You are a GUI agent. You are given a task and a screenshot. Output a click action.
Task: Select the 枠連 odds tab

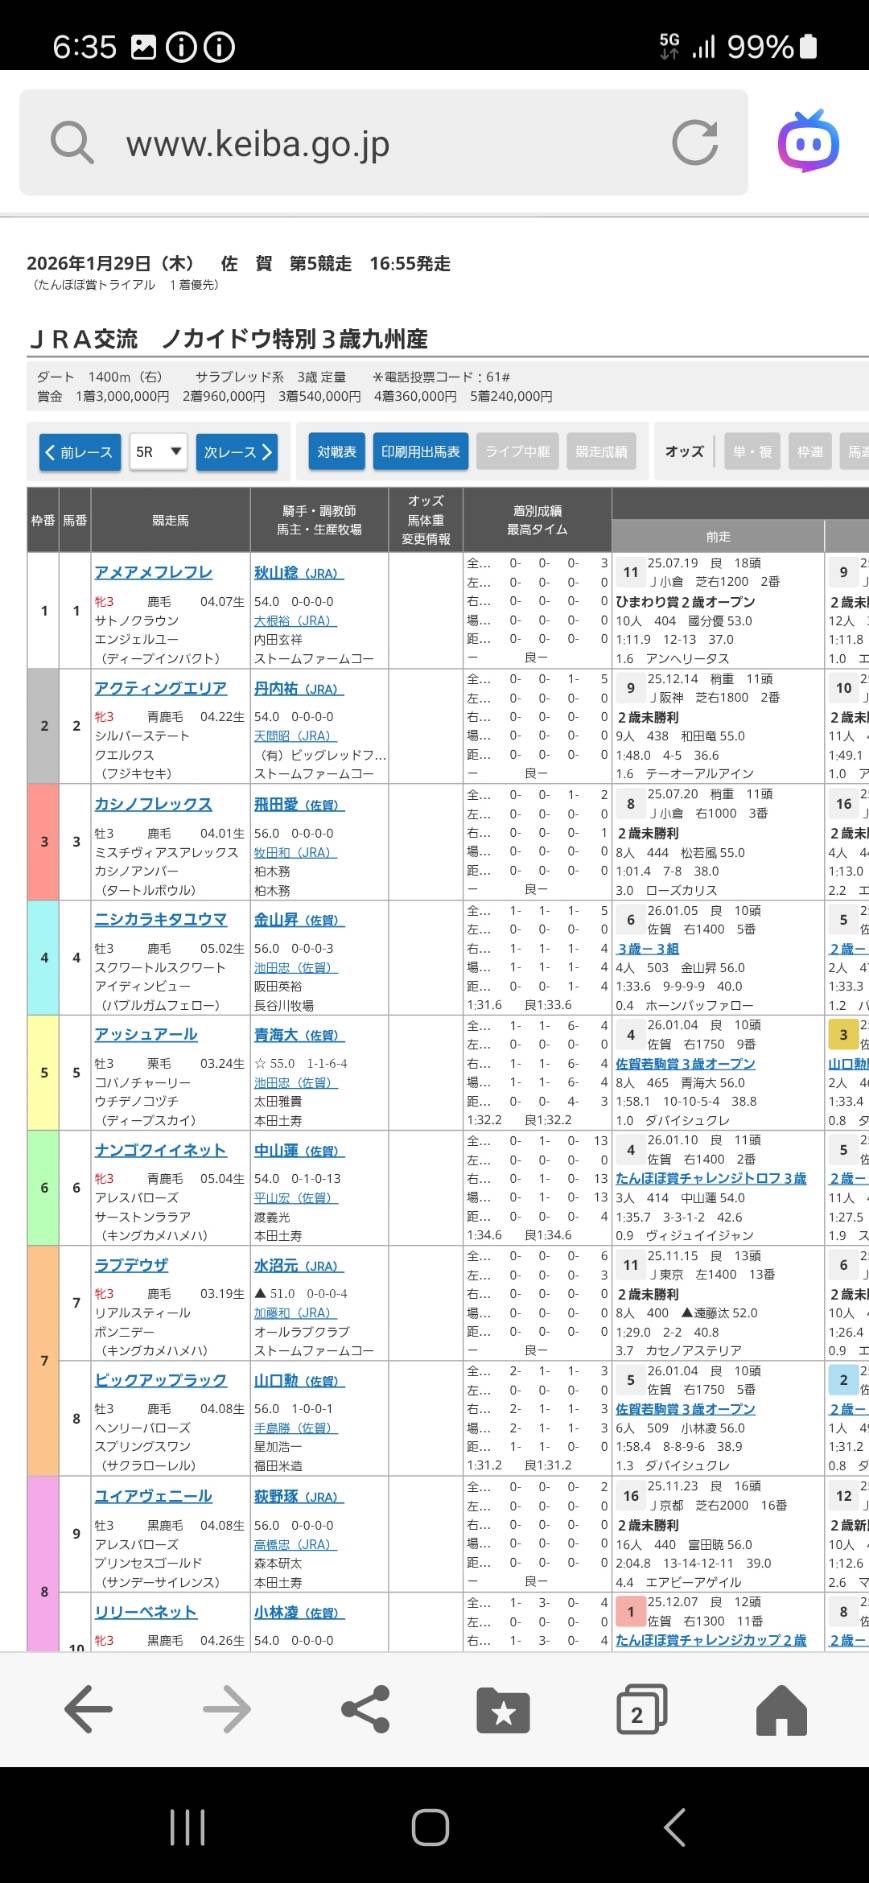pos(810,452)
